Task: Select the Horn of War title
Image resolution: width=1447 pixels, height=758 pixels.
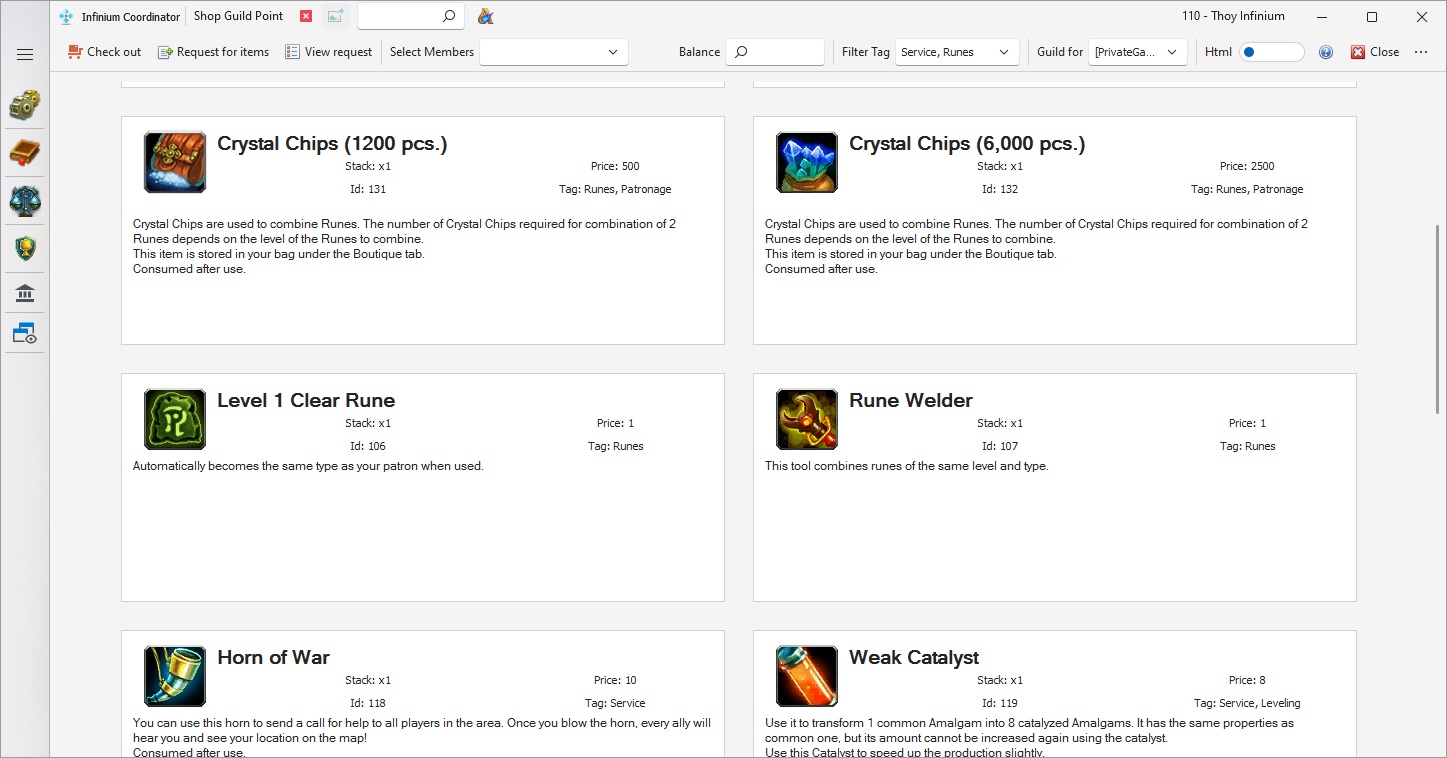Action: [273, 658]
